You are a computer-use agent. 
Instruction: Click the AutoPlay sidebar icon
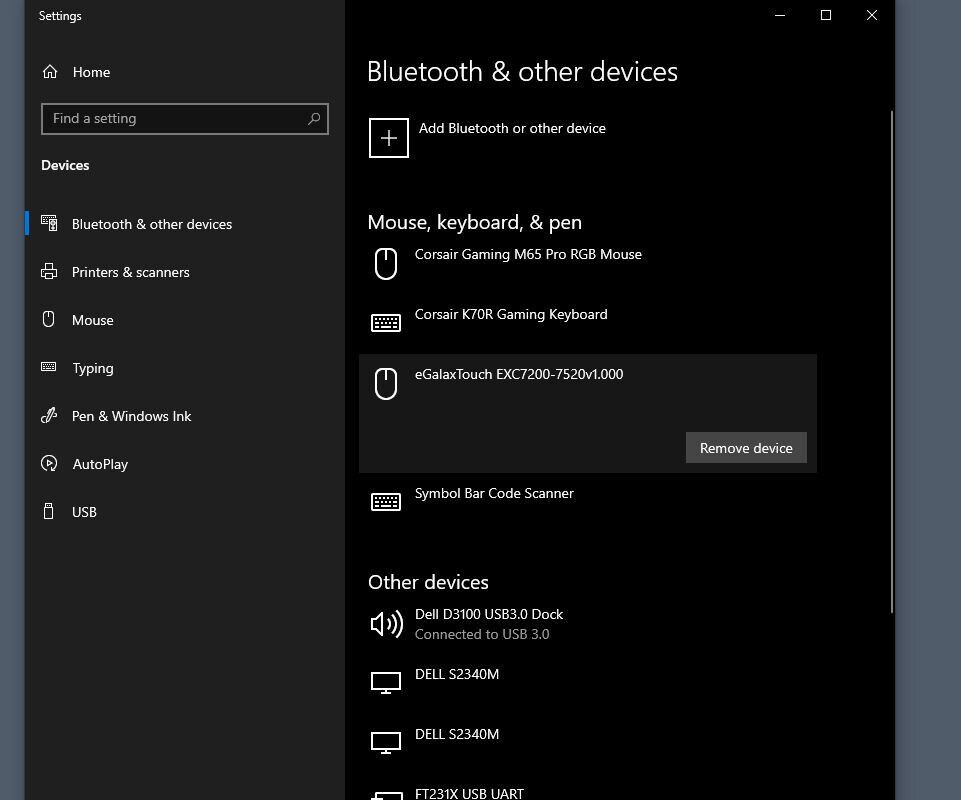(49, 463)
